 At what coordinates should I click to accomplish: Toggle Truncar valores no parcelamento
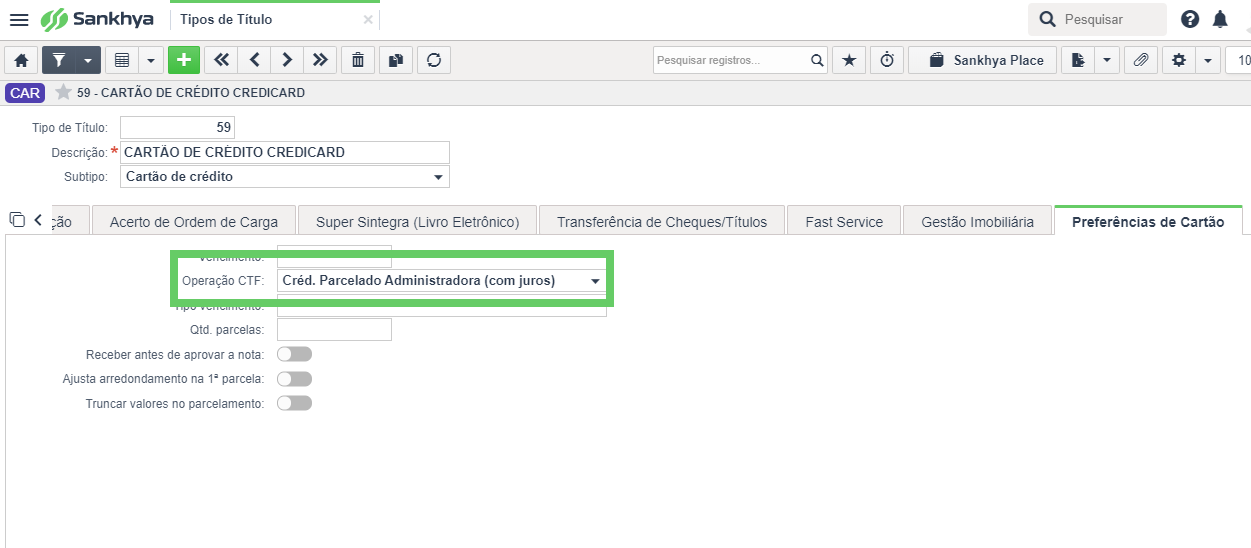pyautogui.click(x=295, y=403)
